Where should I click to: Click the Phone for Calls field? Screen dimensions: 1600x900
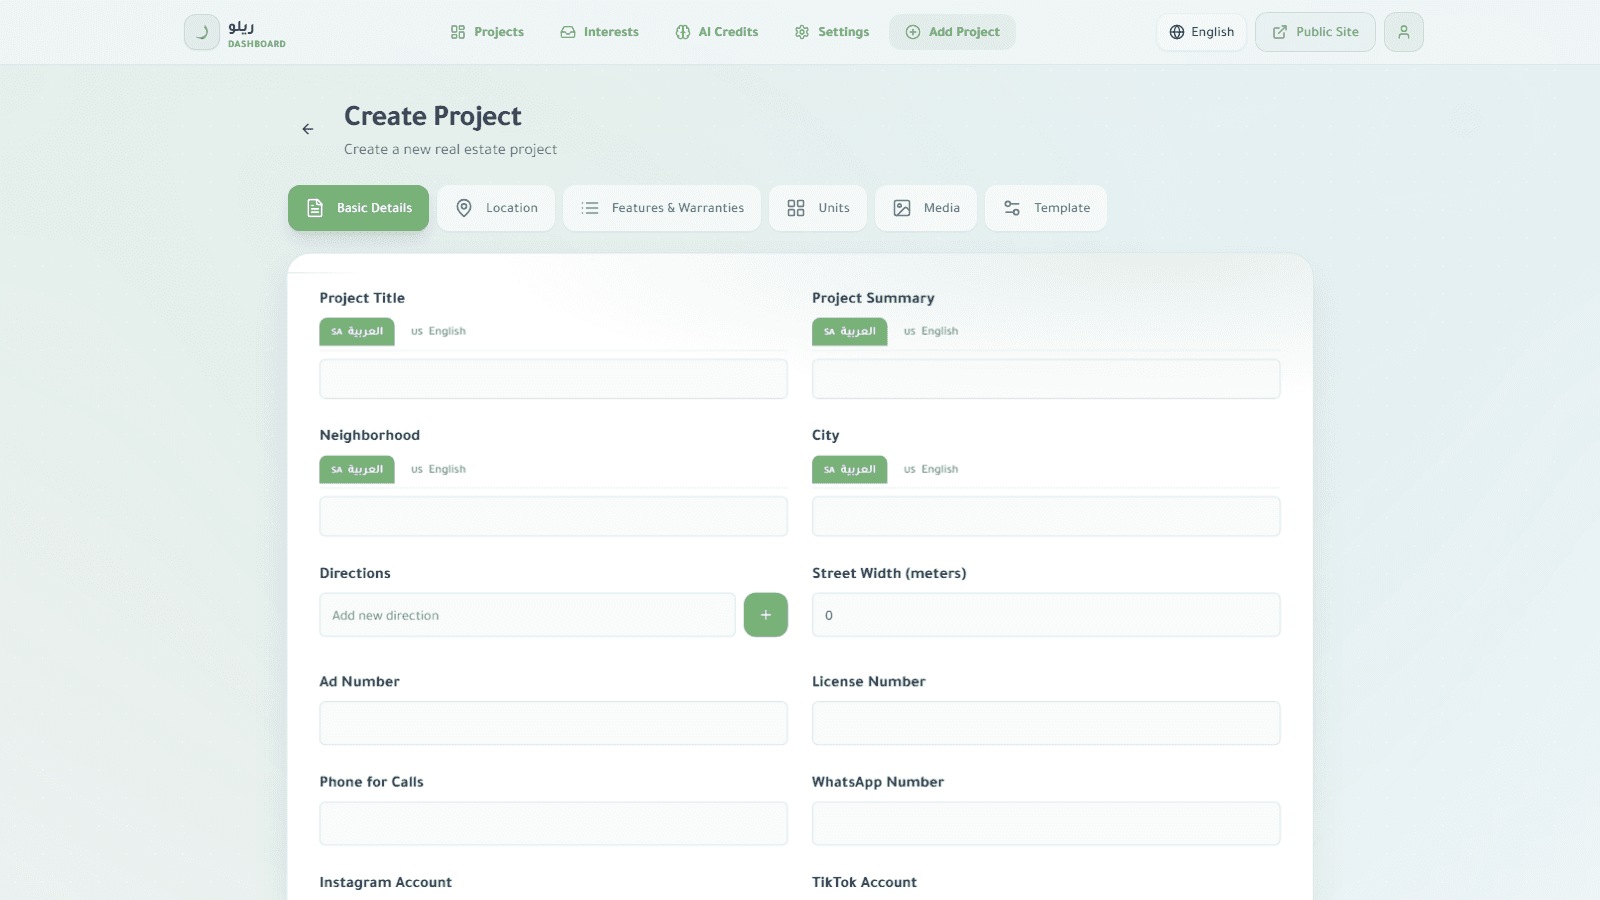pyautogui.click(x=554, y=824)
